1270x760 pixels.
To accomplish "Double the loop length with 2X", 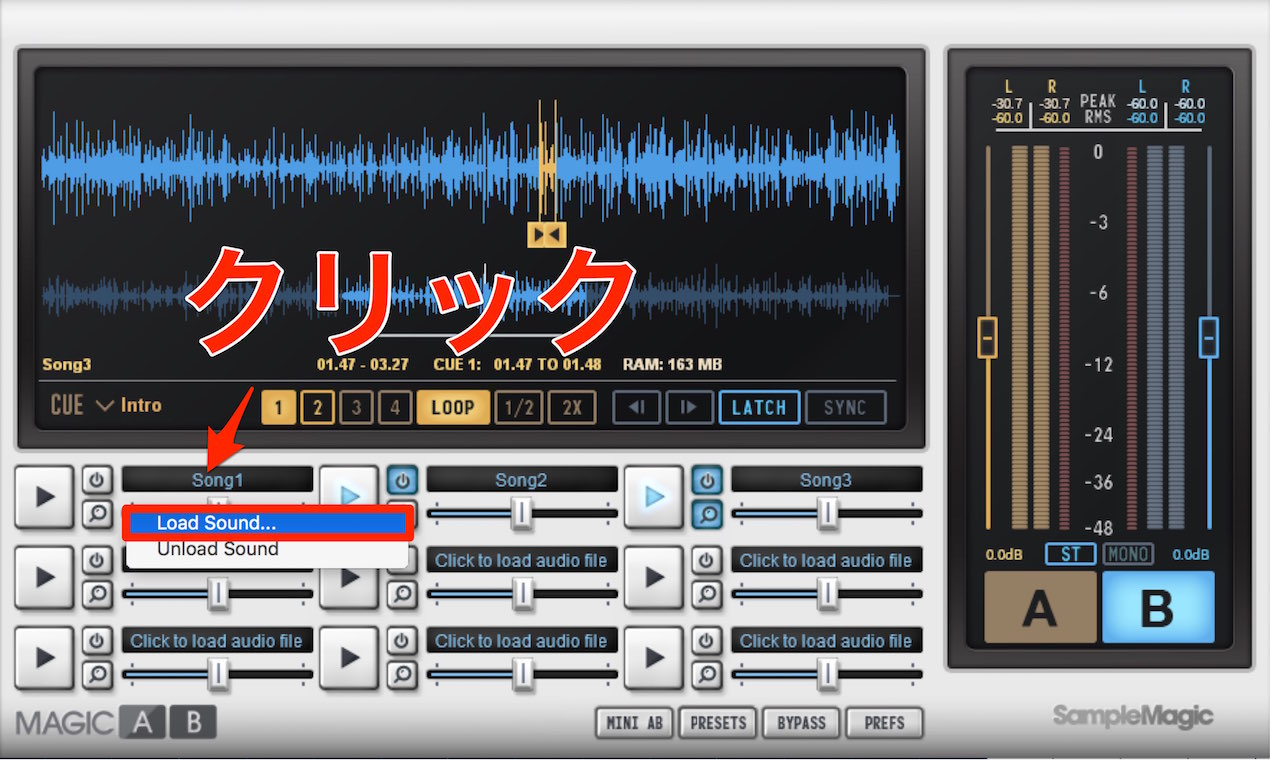I will tap(572, 408).
